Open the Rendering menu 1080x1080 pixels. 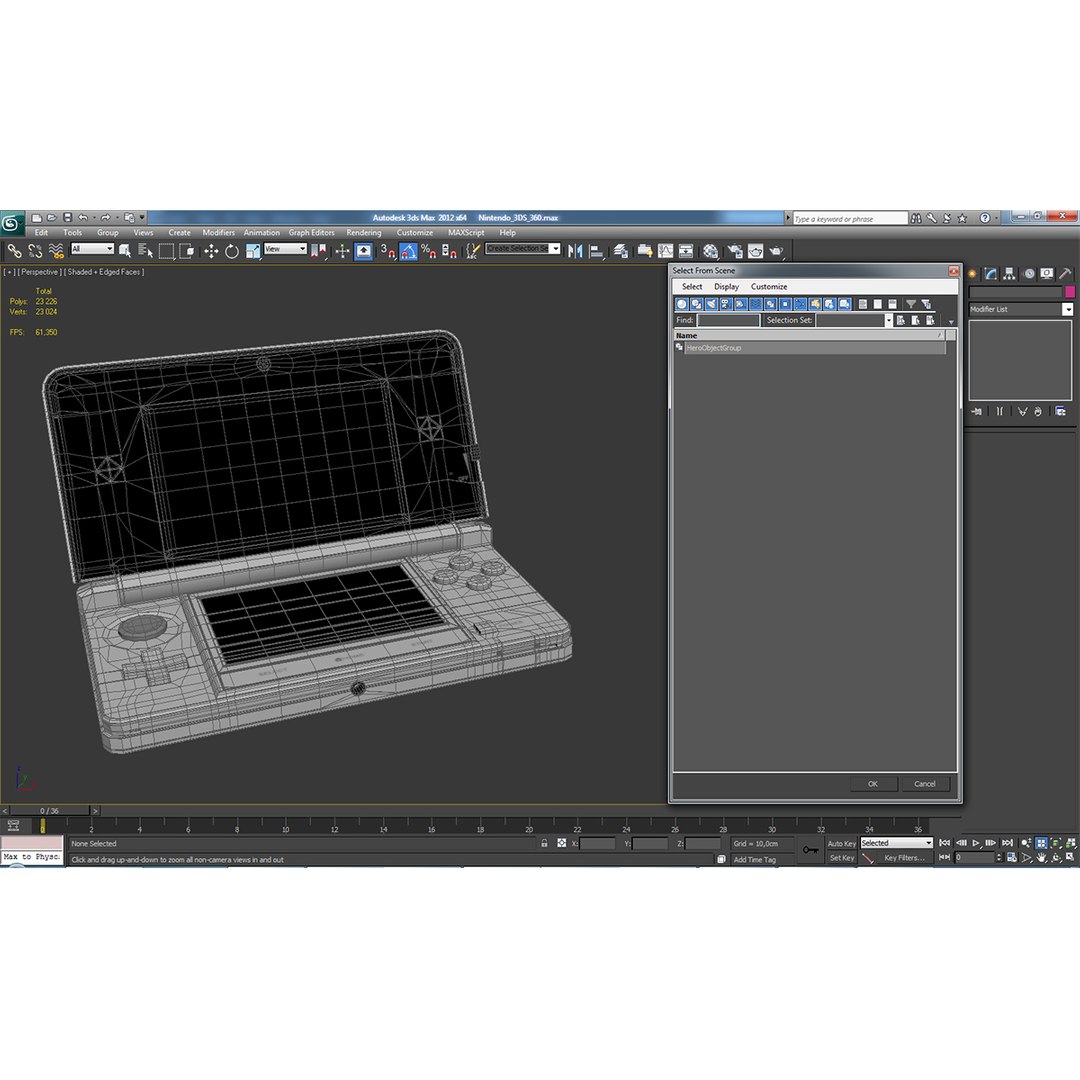click(x=364, y=233)
